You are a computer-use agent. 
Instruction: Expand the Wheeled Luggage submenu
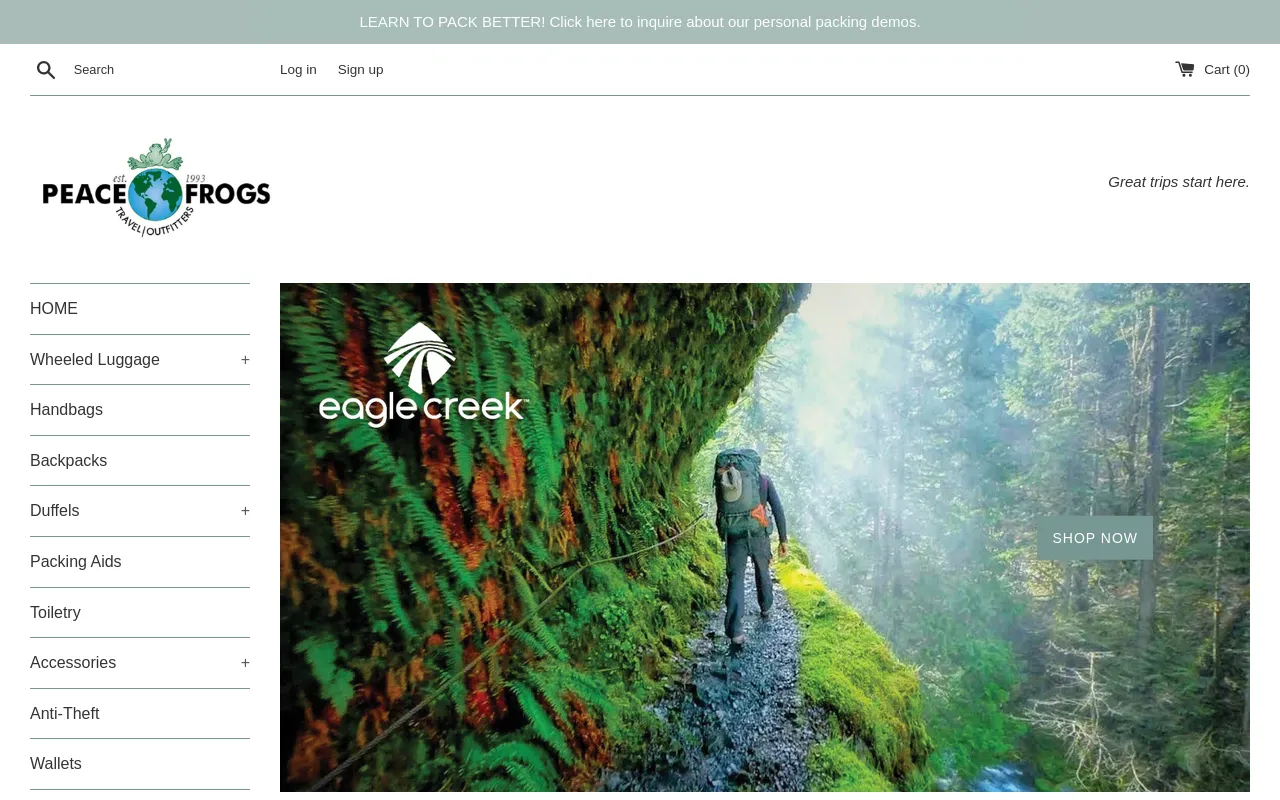tap(245, 360)
